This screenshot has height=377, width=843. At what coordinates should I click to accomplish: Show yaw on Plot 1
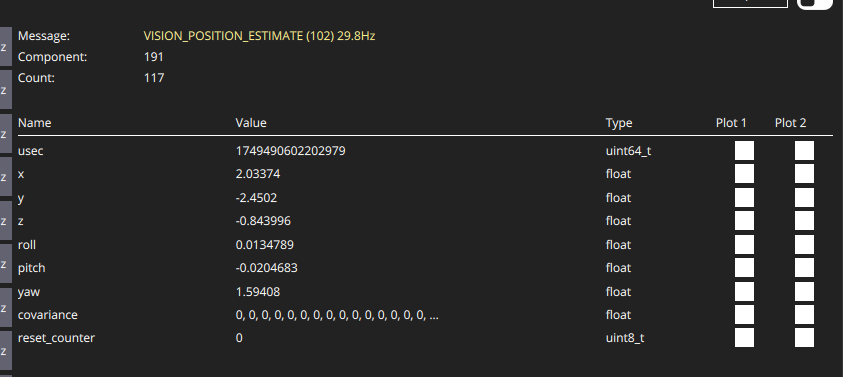744,291
